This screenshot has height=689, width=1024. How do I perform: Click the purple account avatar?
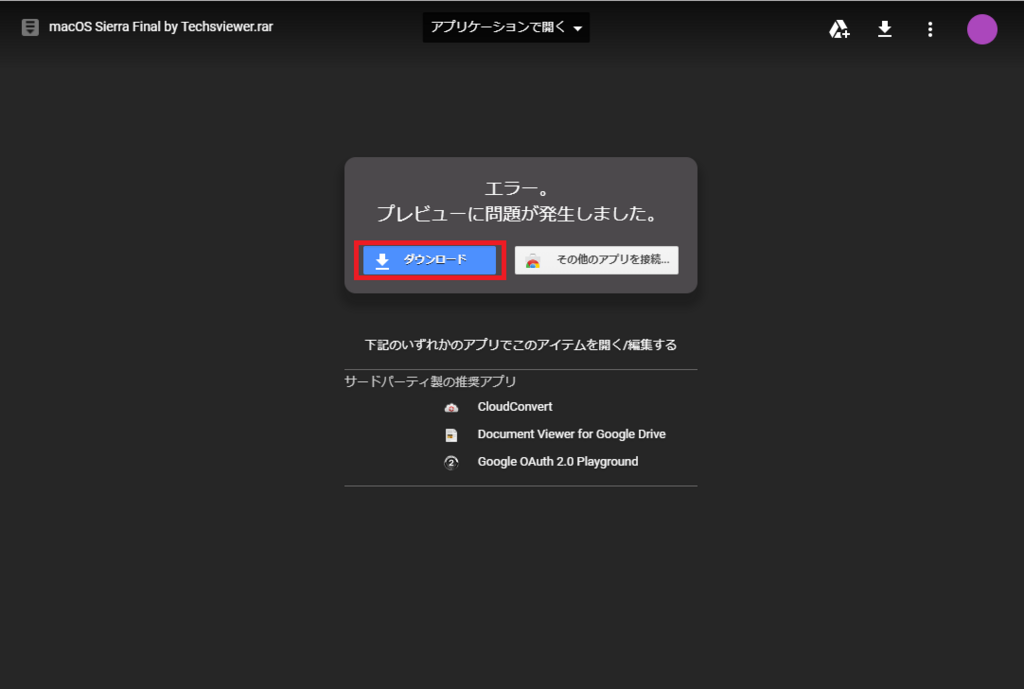(x=981, y=29)
